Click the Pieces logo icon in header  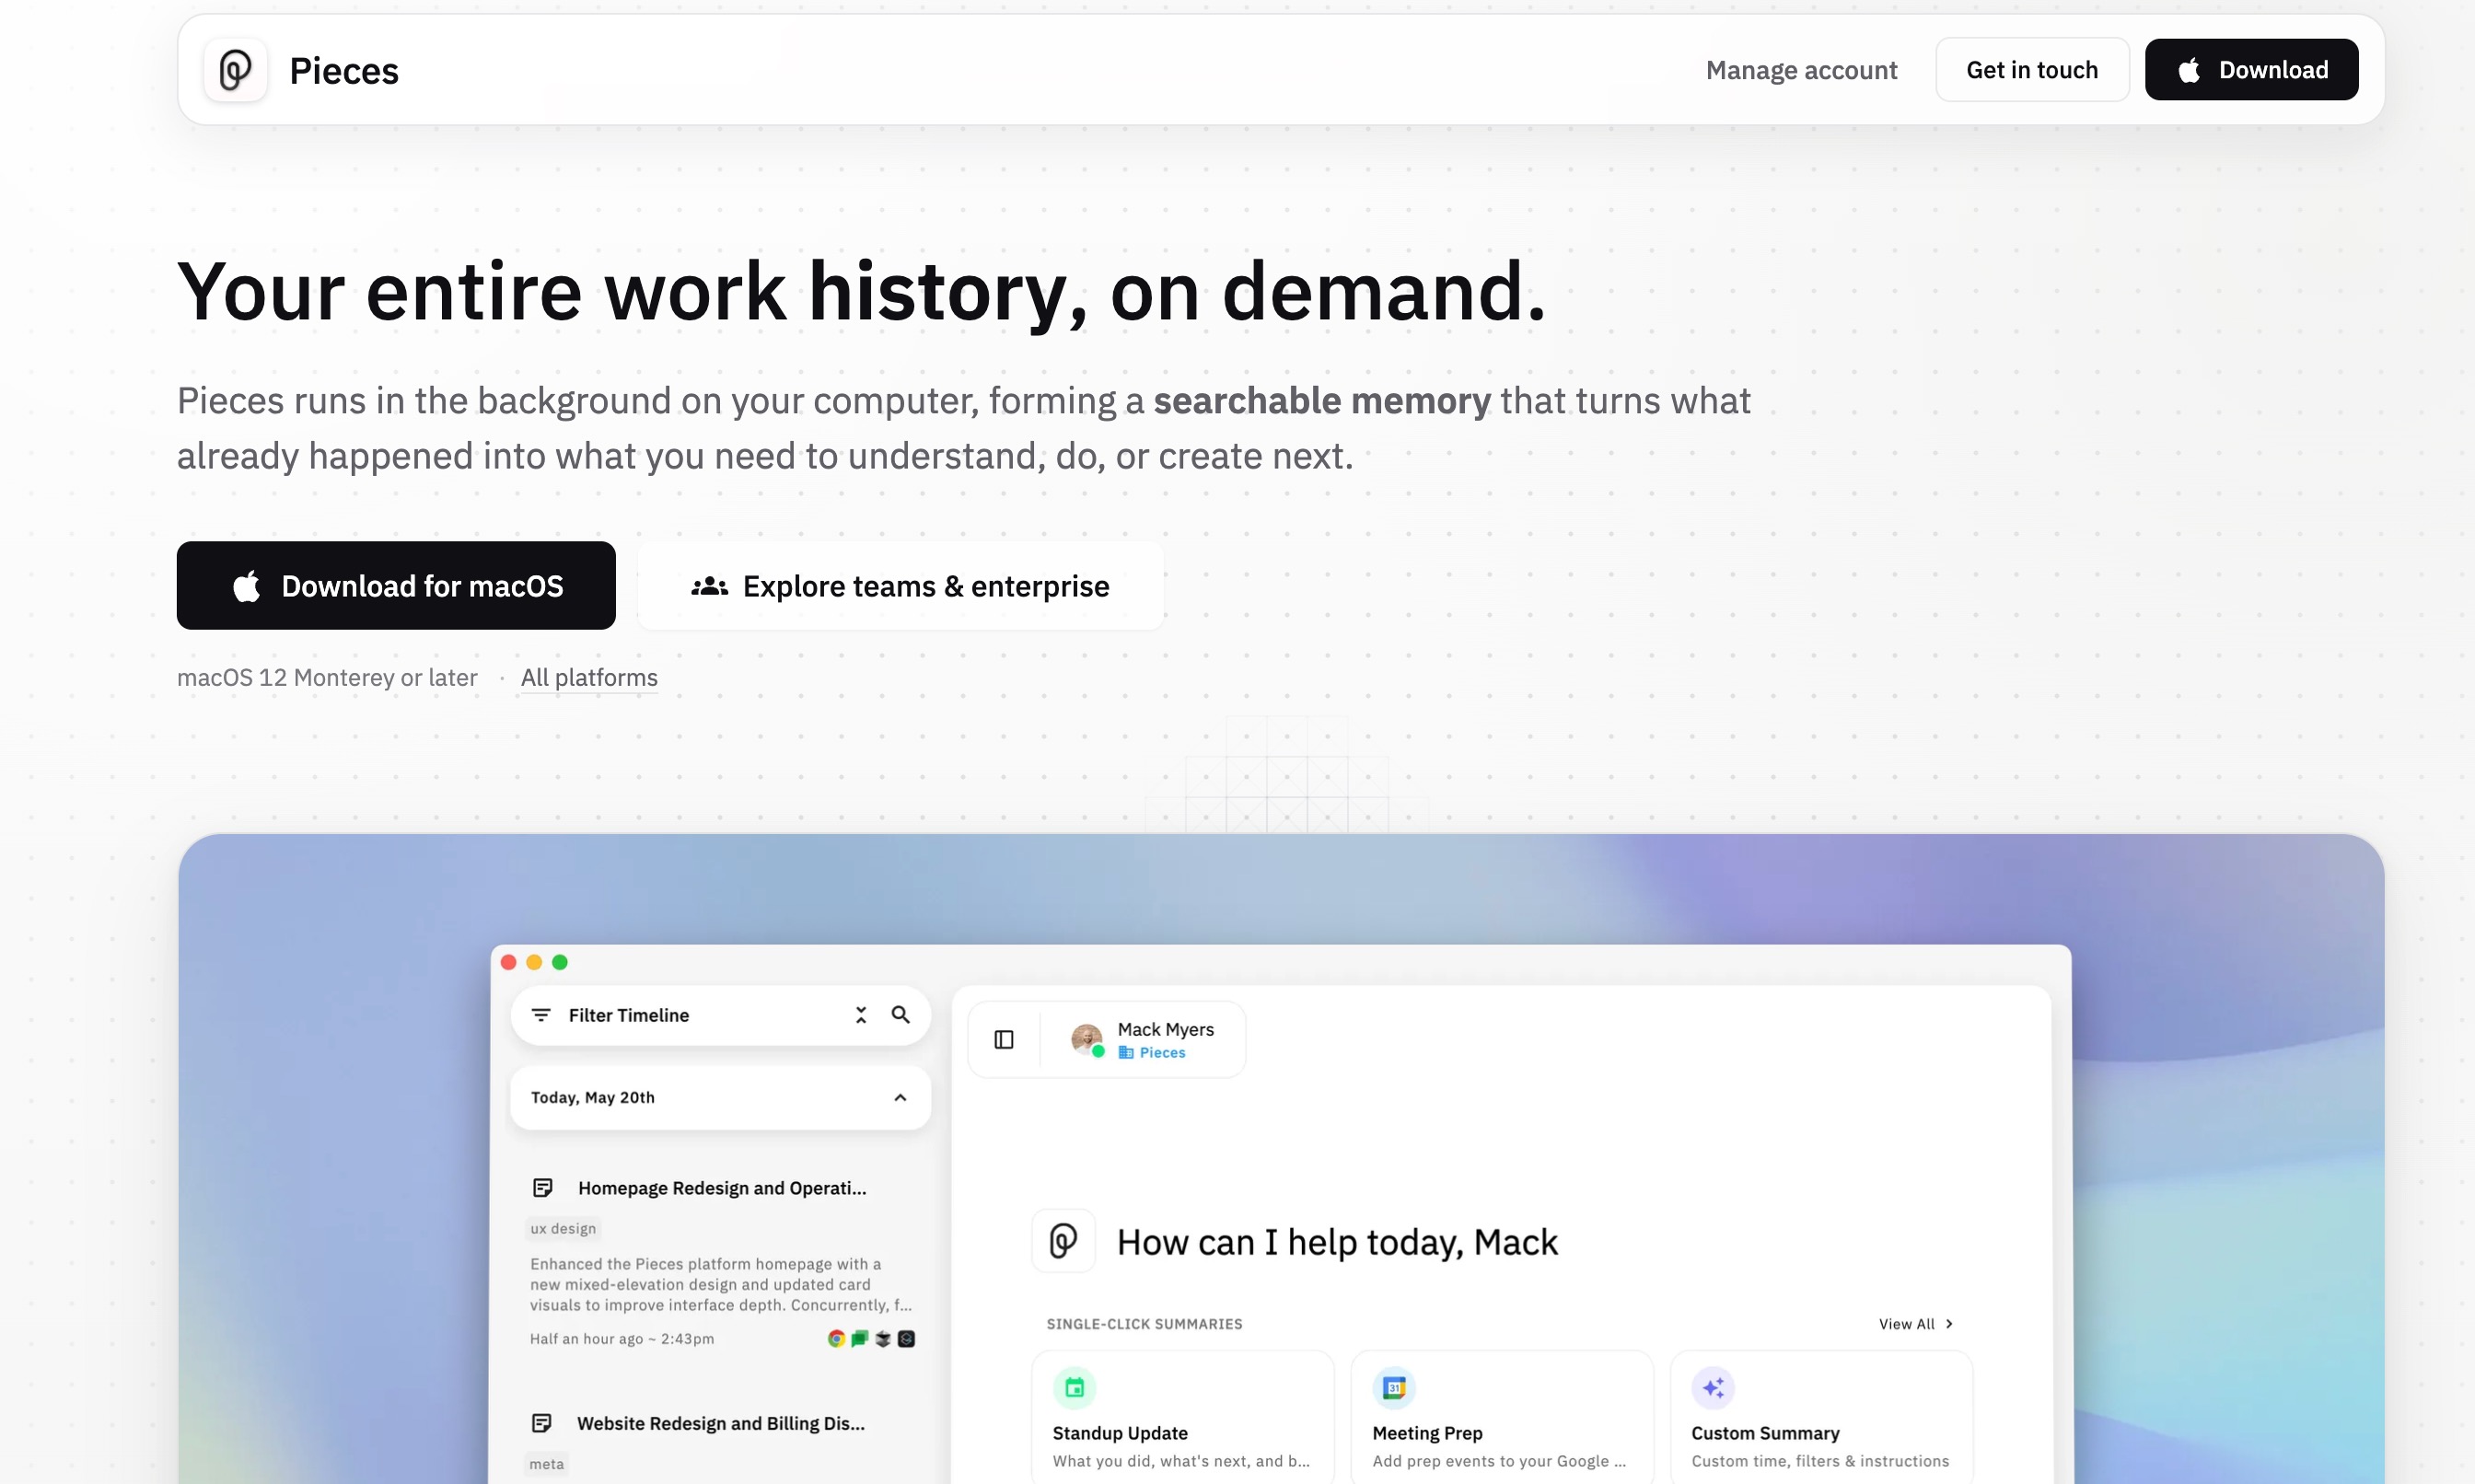coord(235,70)
